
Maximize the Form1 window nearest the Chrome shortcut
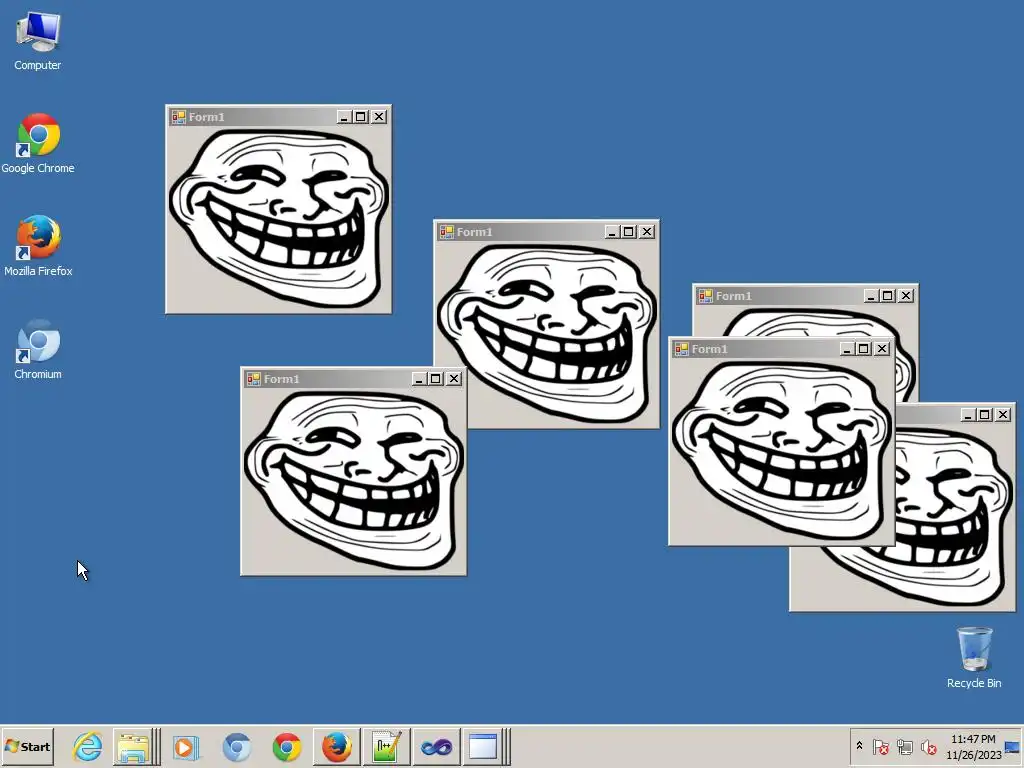click(361, 117)
